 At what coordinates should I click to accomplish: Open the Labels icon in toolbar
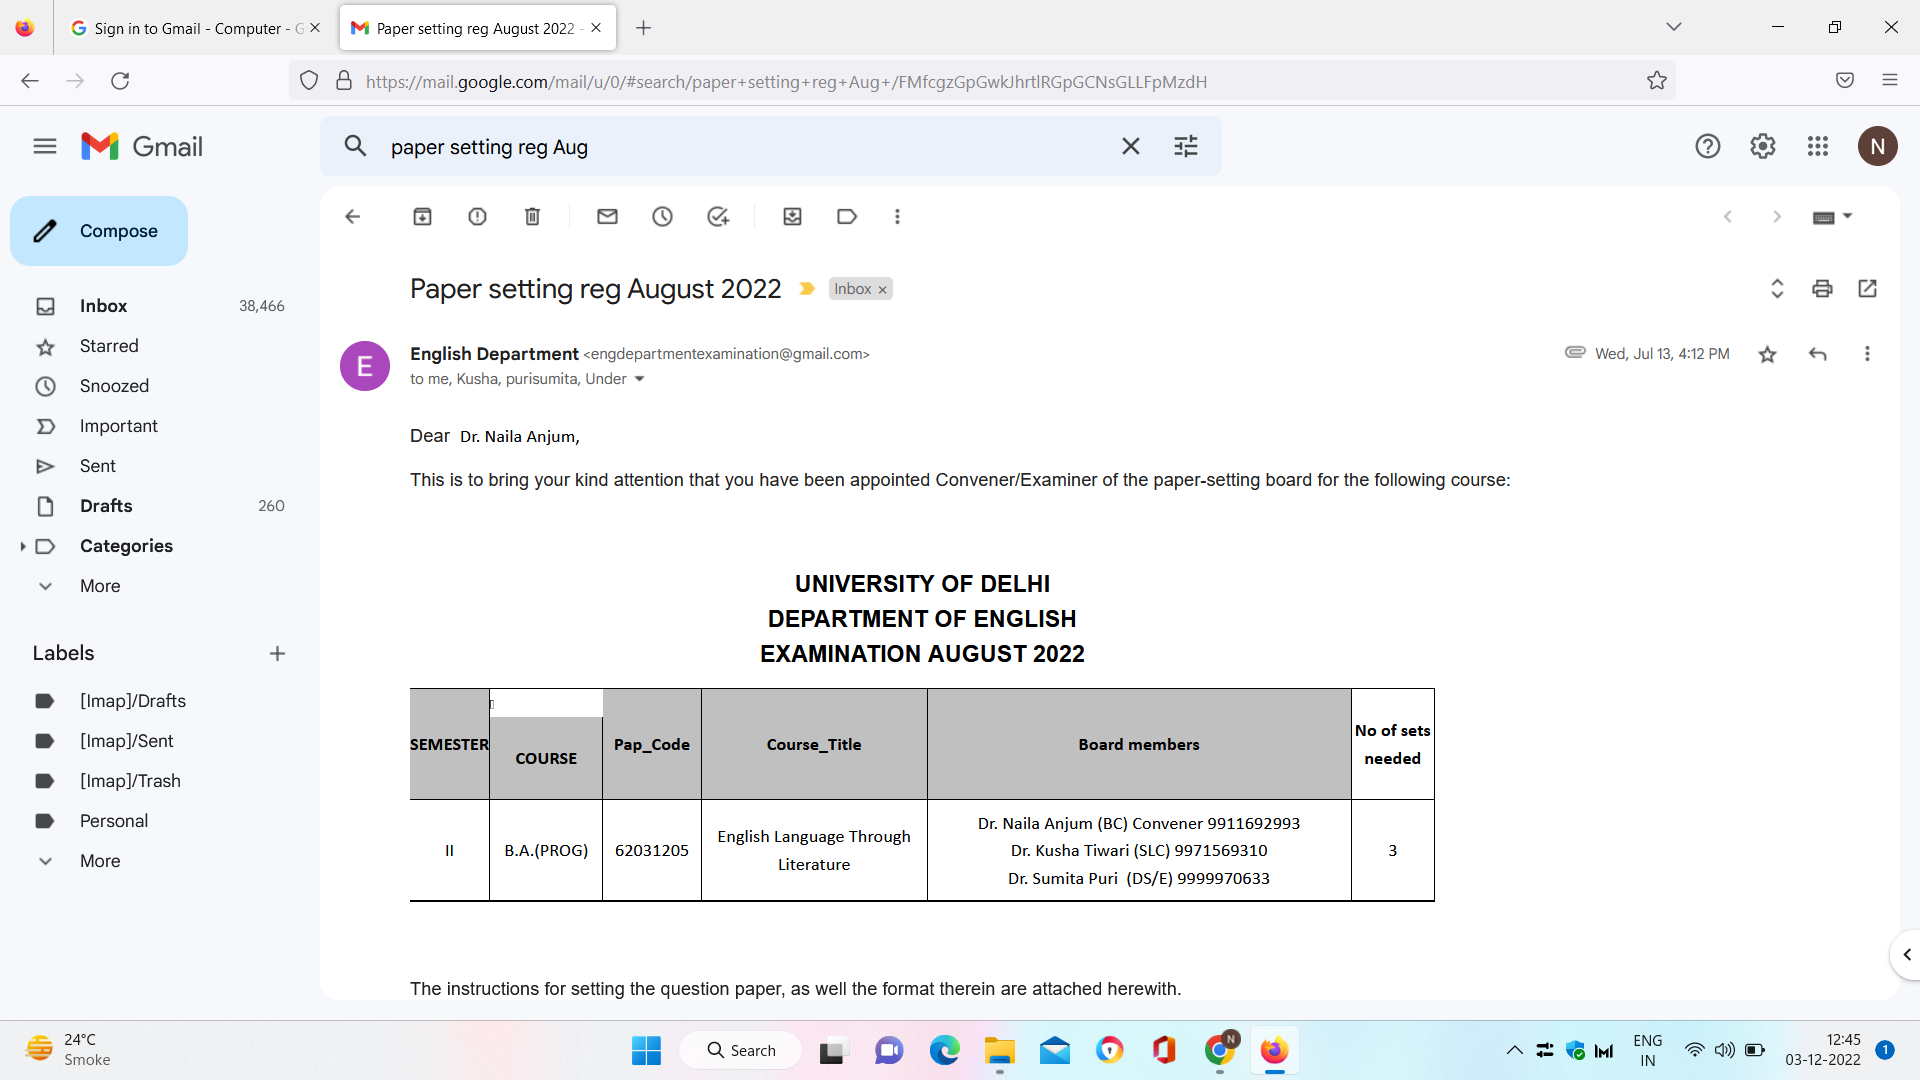[847, 217]
